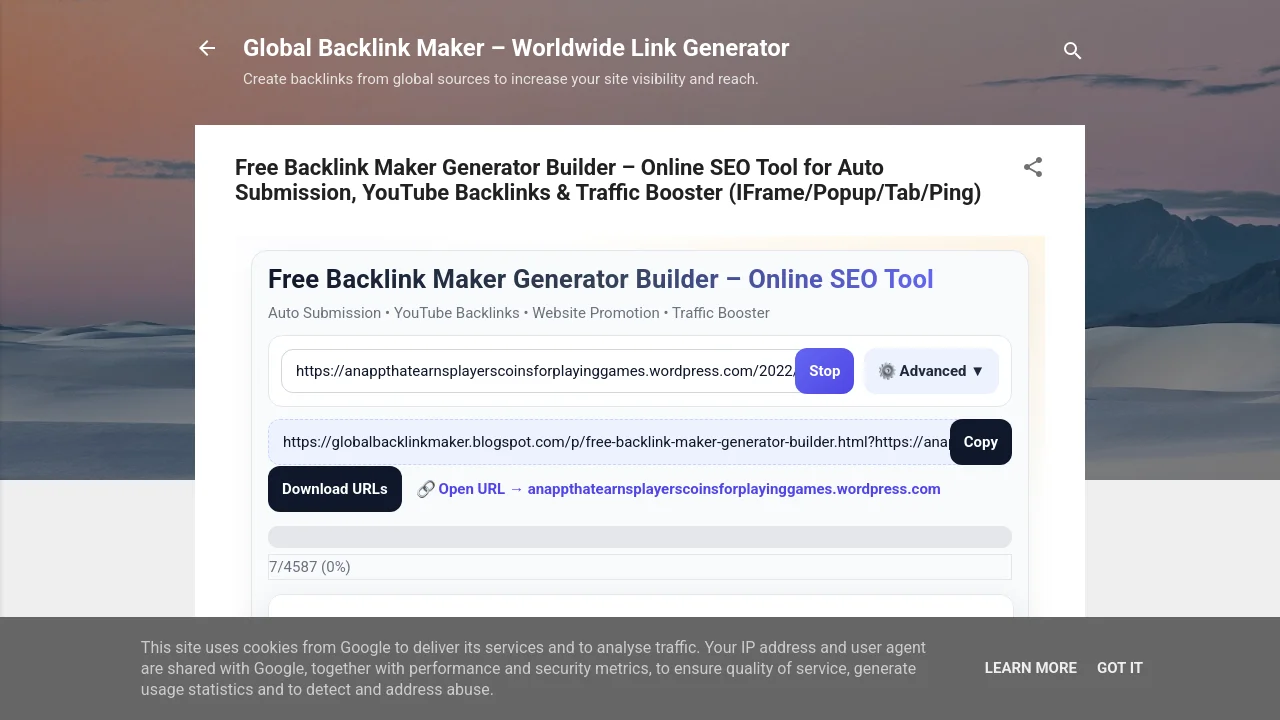Copy the generated backlink URL

[x=980, y=442]
